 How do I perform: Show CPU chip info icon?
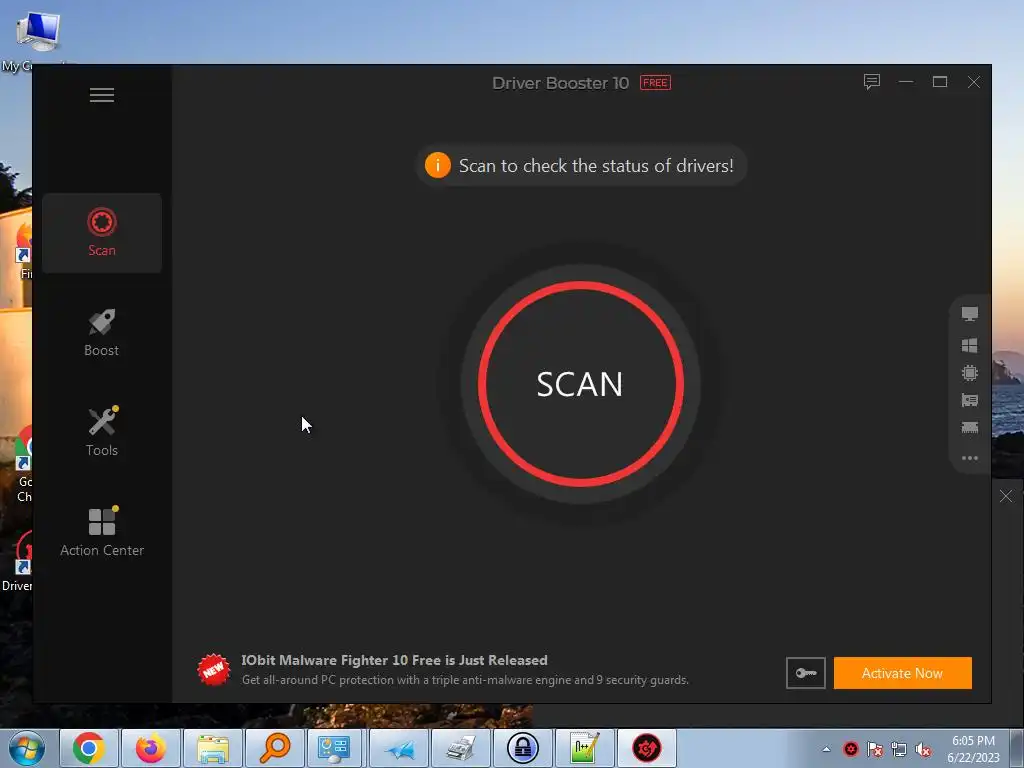tap(970, 373)
